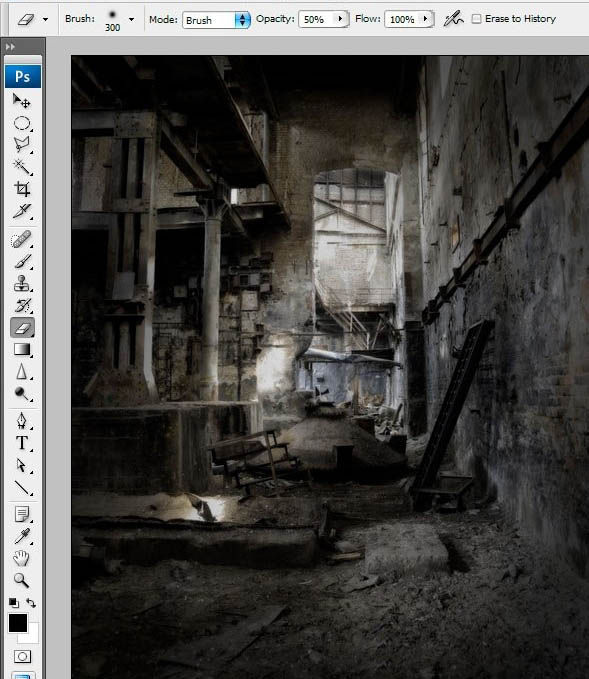589x679 pixels.
Task: Toggle Quick Mask mode button
Action: pos(23,656)
